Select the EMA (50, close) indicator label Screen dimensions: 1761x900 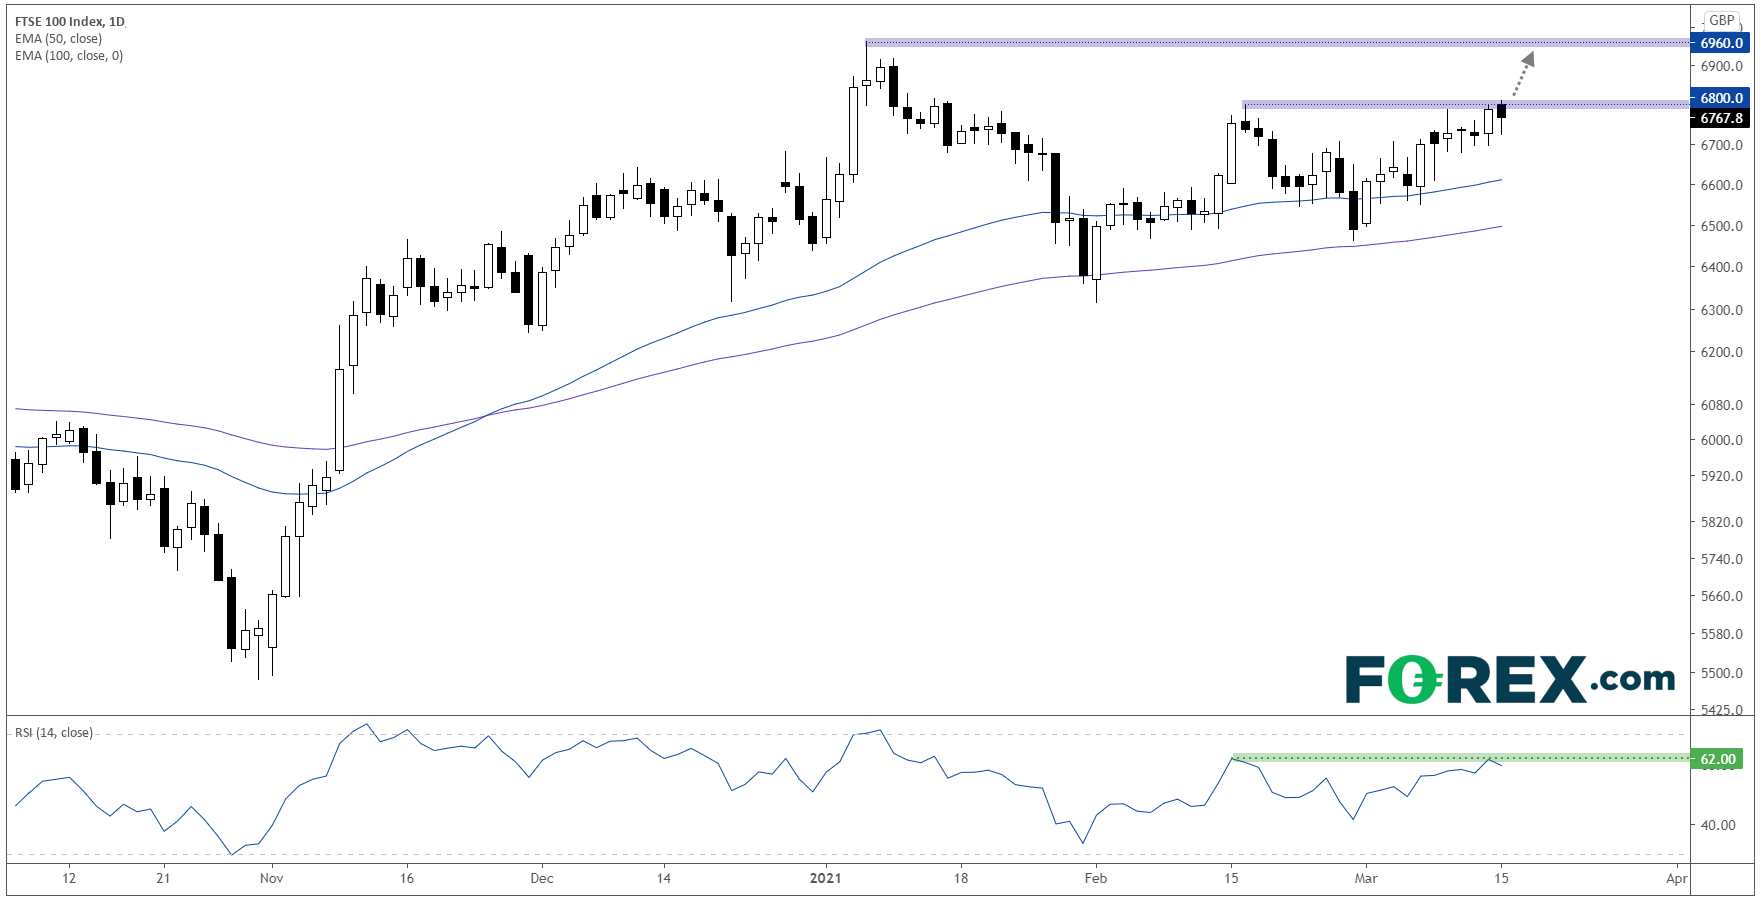point(58,39)
